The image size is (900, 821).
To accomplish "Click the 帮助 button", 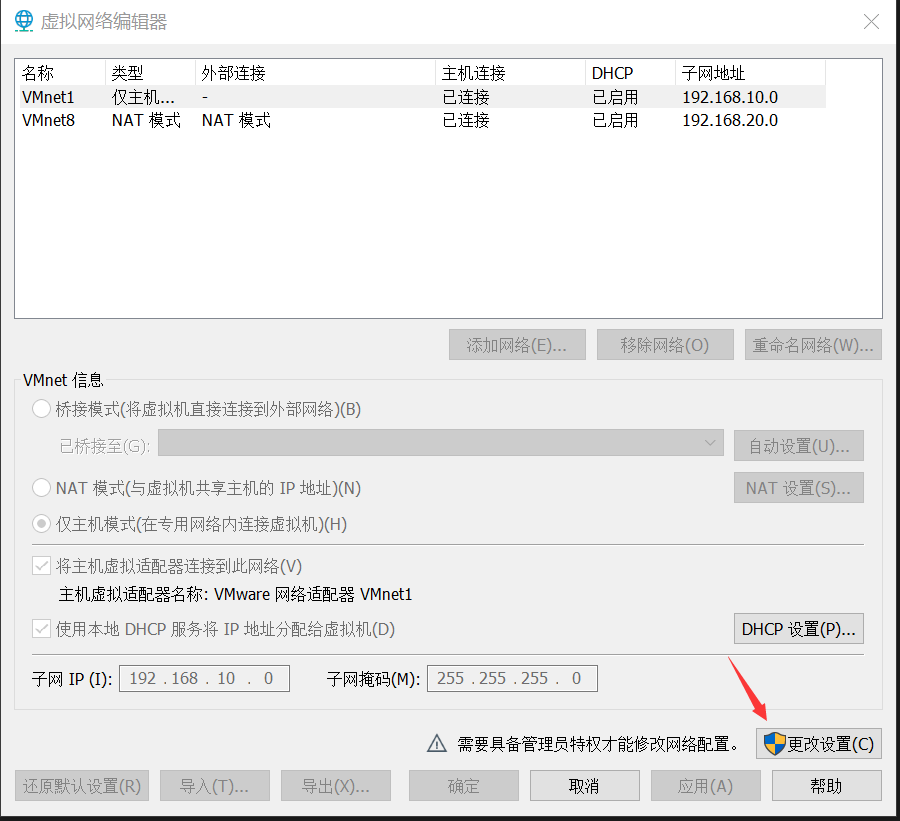I will [827, 785].
